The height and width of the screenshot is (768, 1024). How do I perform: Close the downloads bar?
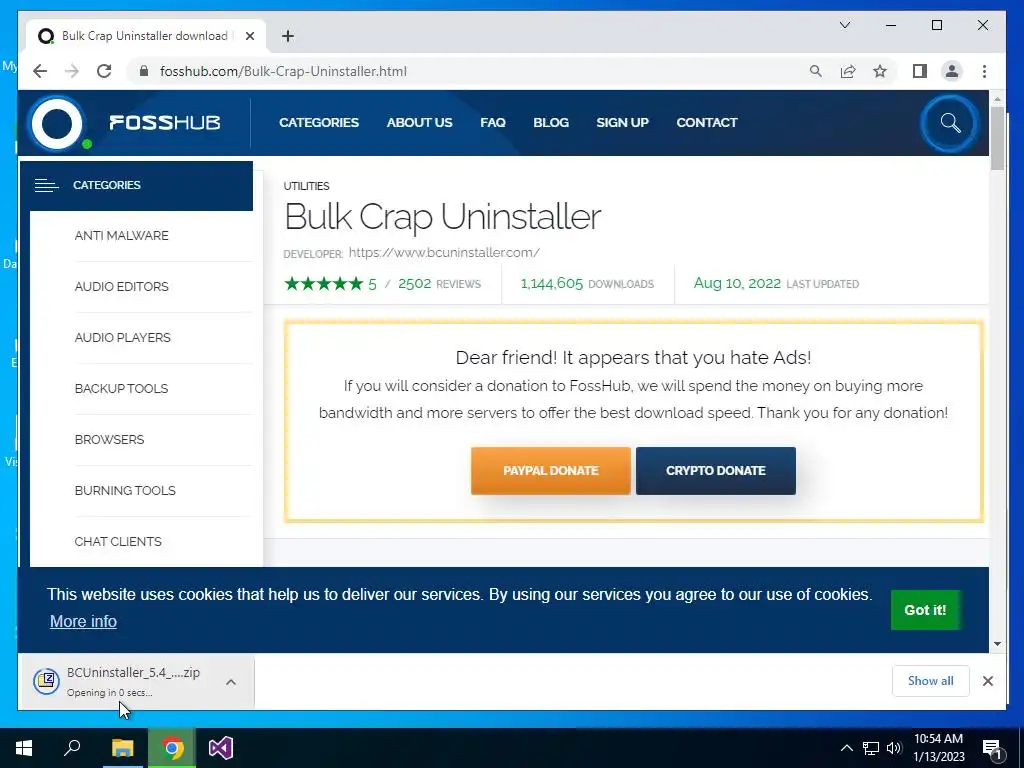pos(988,681)
